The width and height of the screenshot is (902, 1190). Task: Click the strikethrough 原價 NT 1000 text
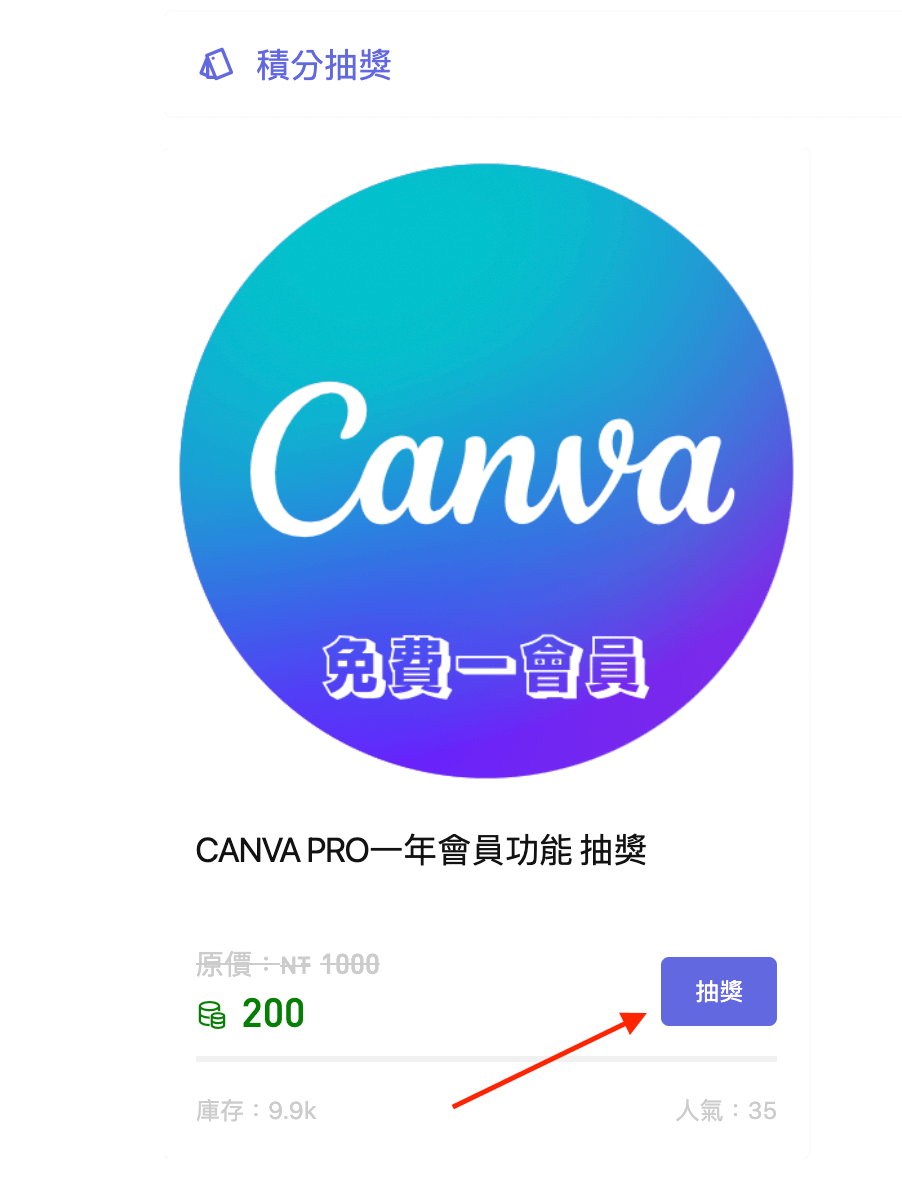[x=288, y=965]
